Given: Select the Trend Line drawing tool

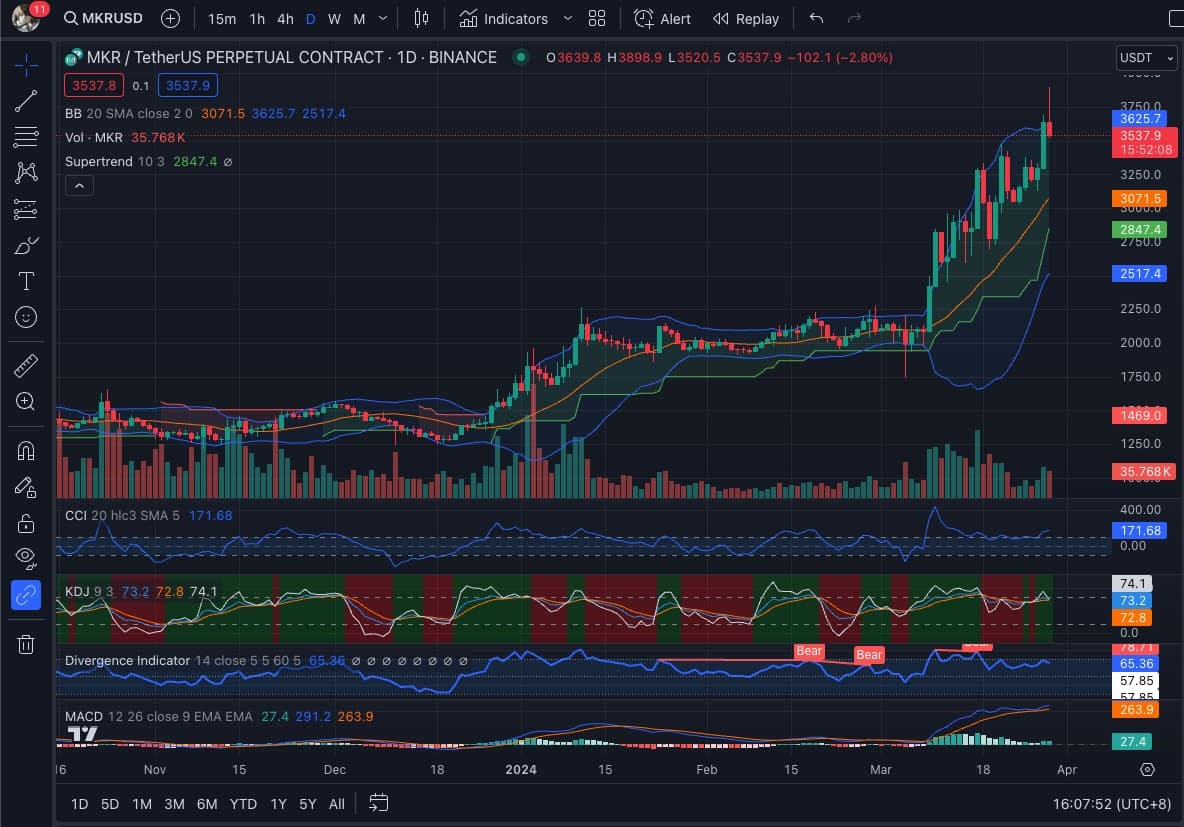Looking at the screenshot, I should coord(26,100).
